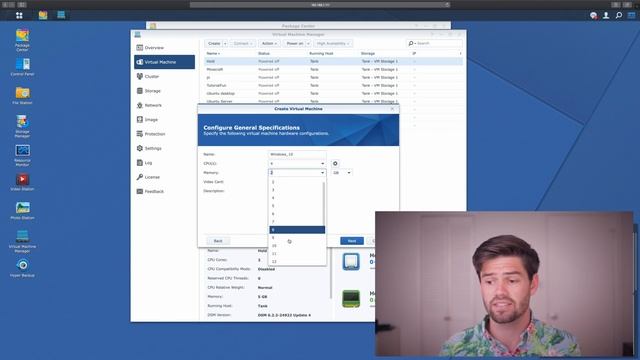
Task: Open the High Availability dropdown
Action: coord(333,43)
